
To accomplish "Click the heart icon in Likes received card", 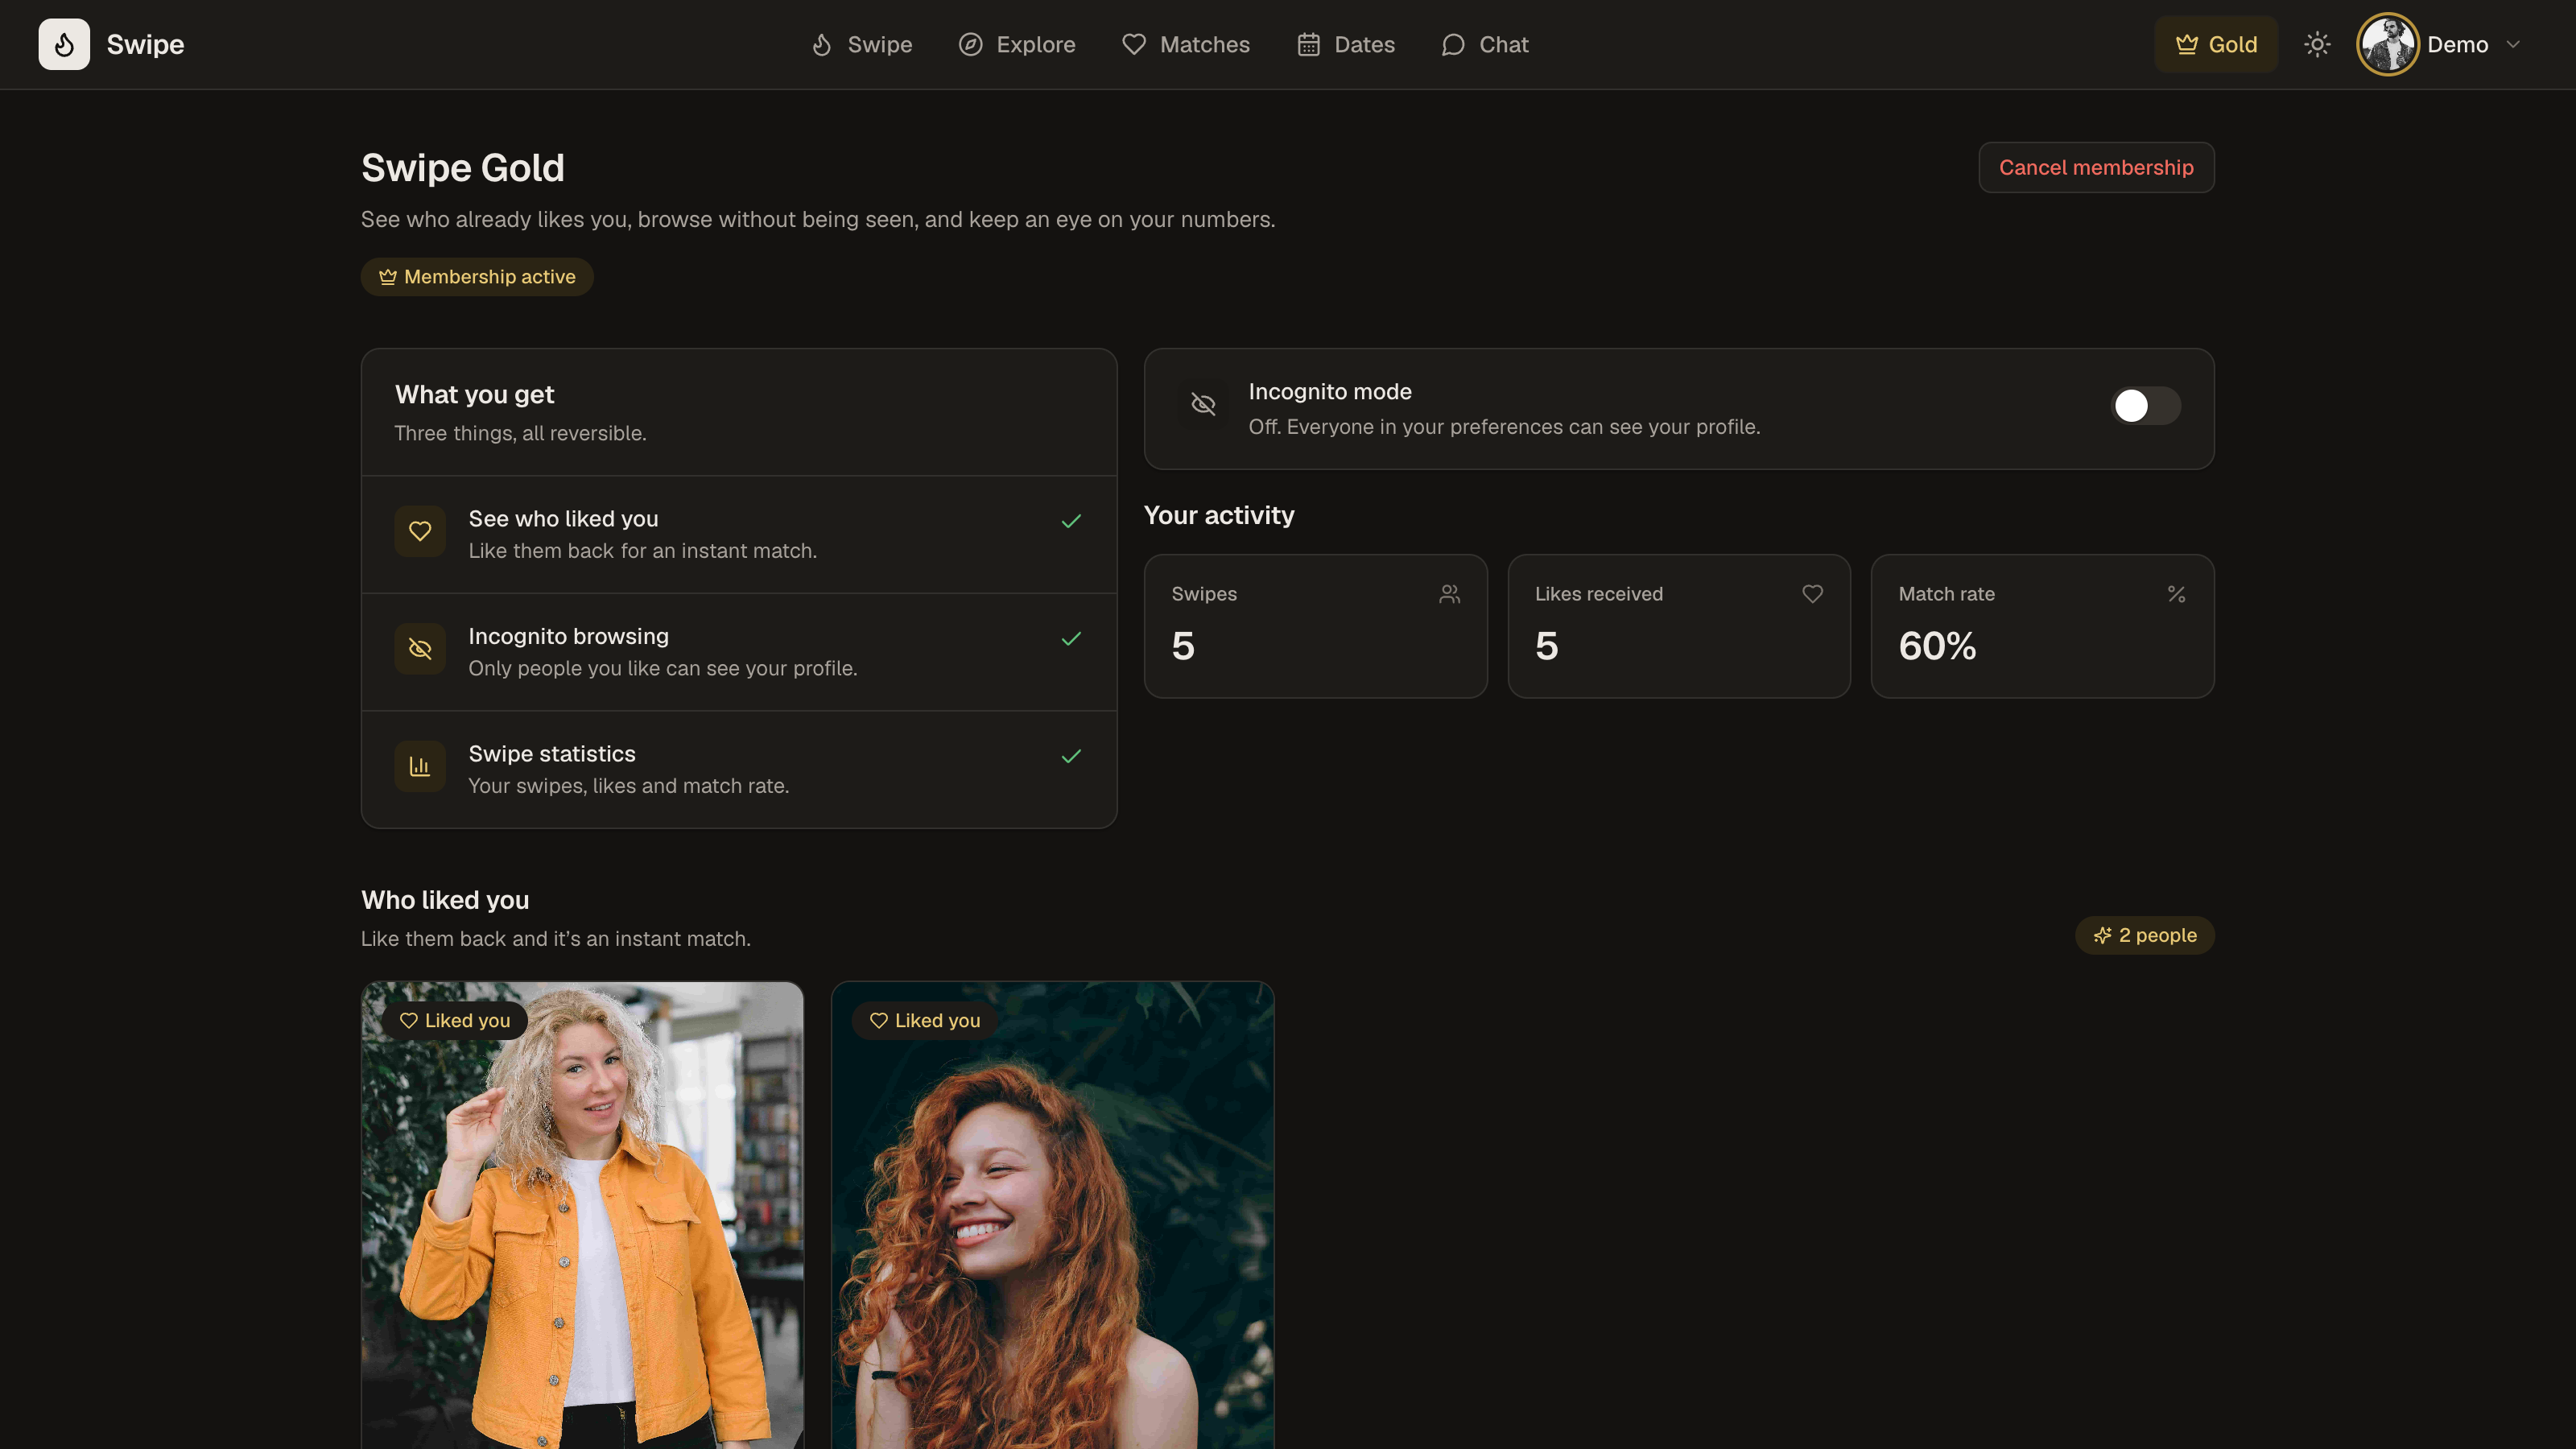I will [x=1812, y=594].
